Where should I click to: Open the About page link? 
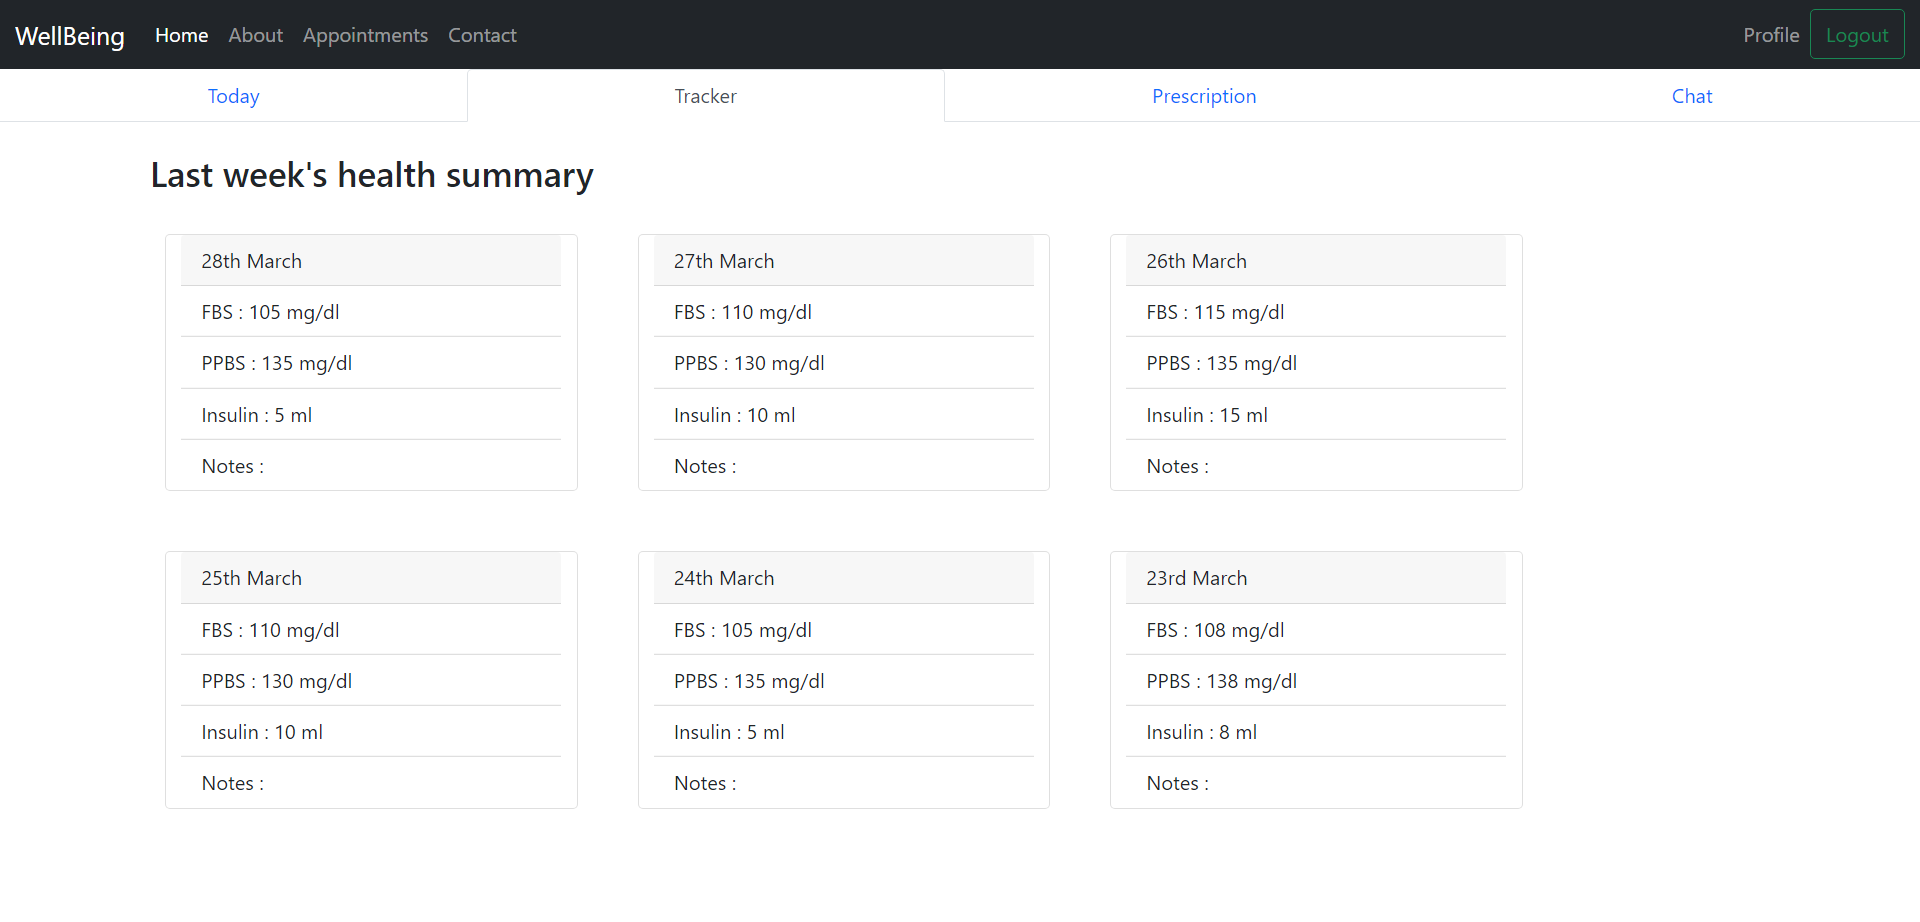point(255,35)
